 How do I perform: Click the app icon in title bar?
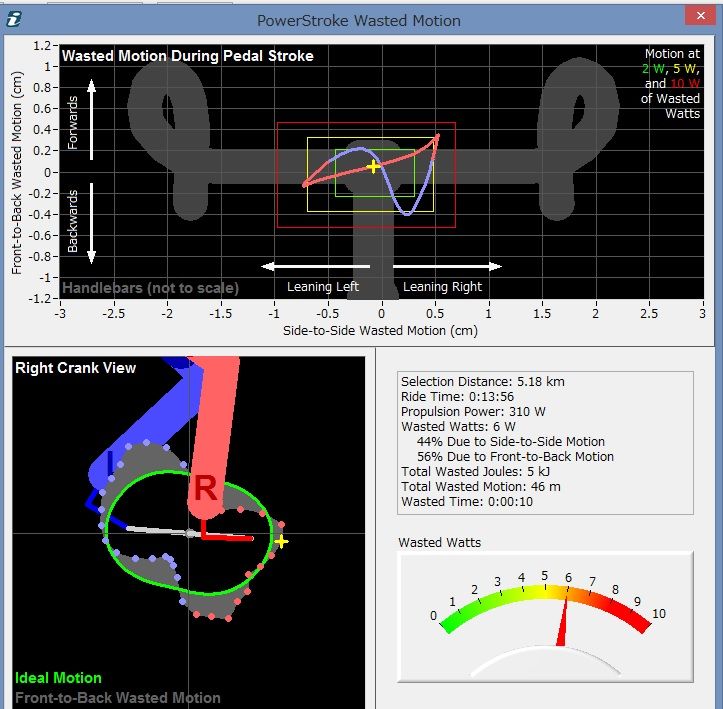point(14,19)
